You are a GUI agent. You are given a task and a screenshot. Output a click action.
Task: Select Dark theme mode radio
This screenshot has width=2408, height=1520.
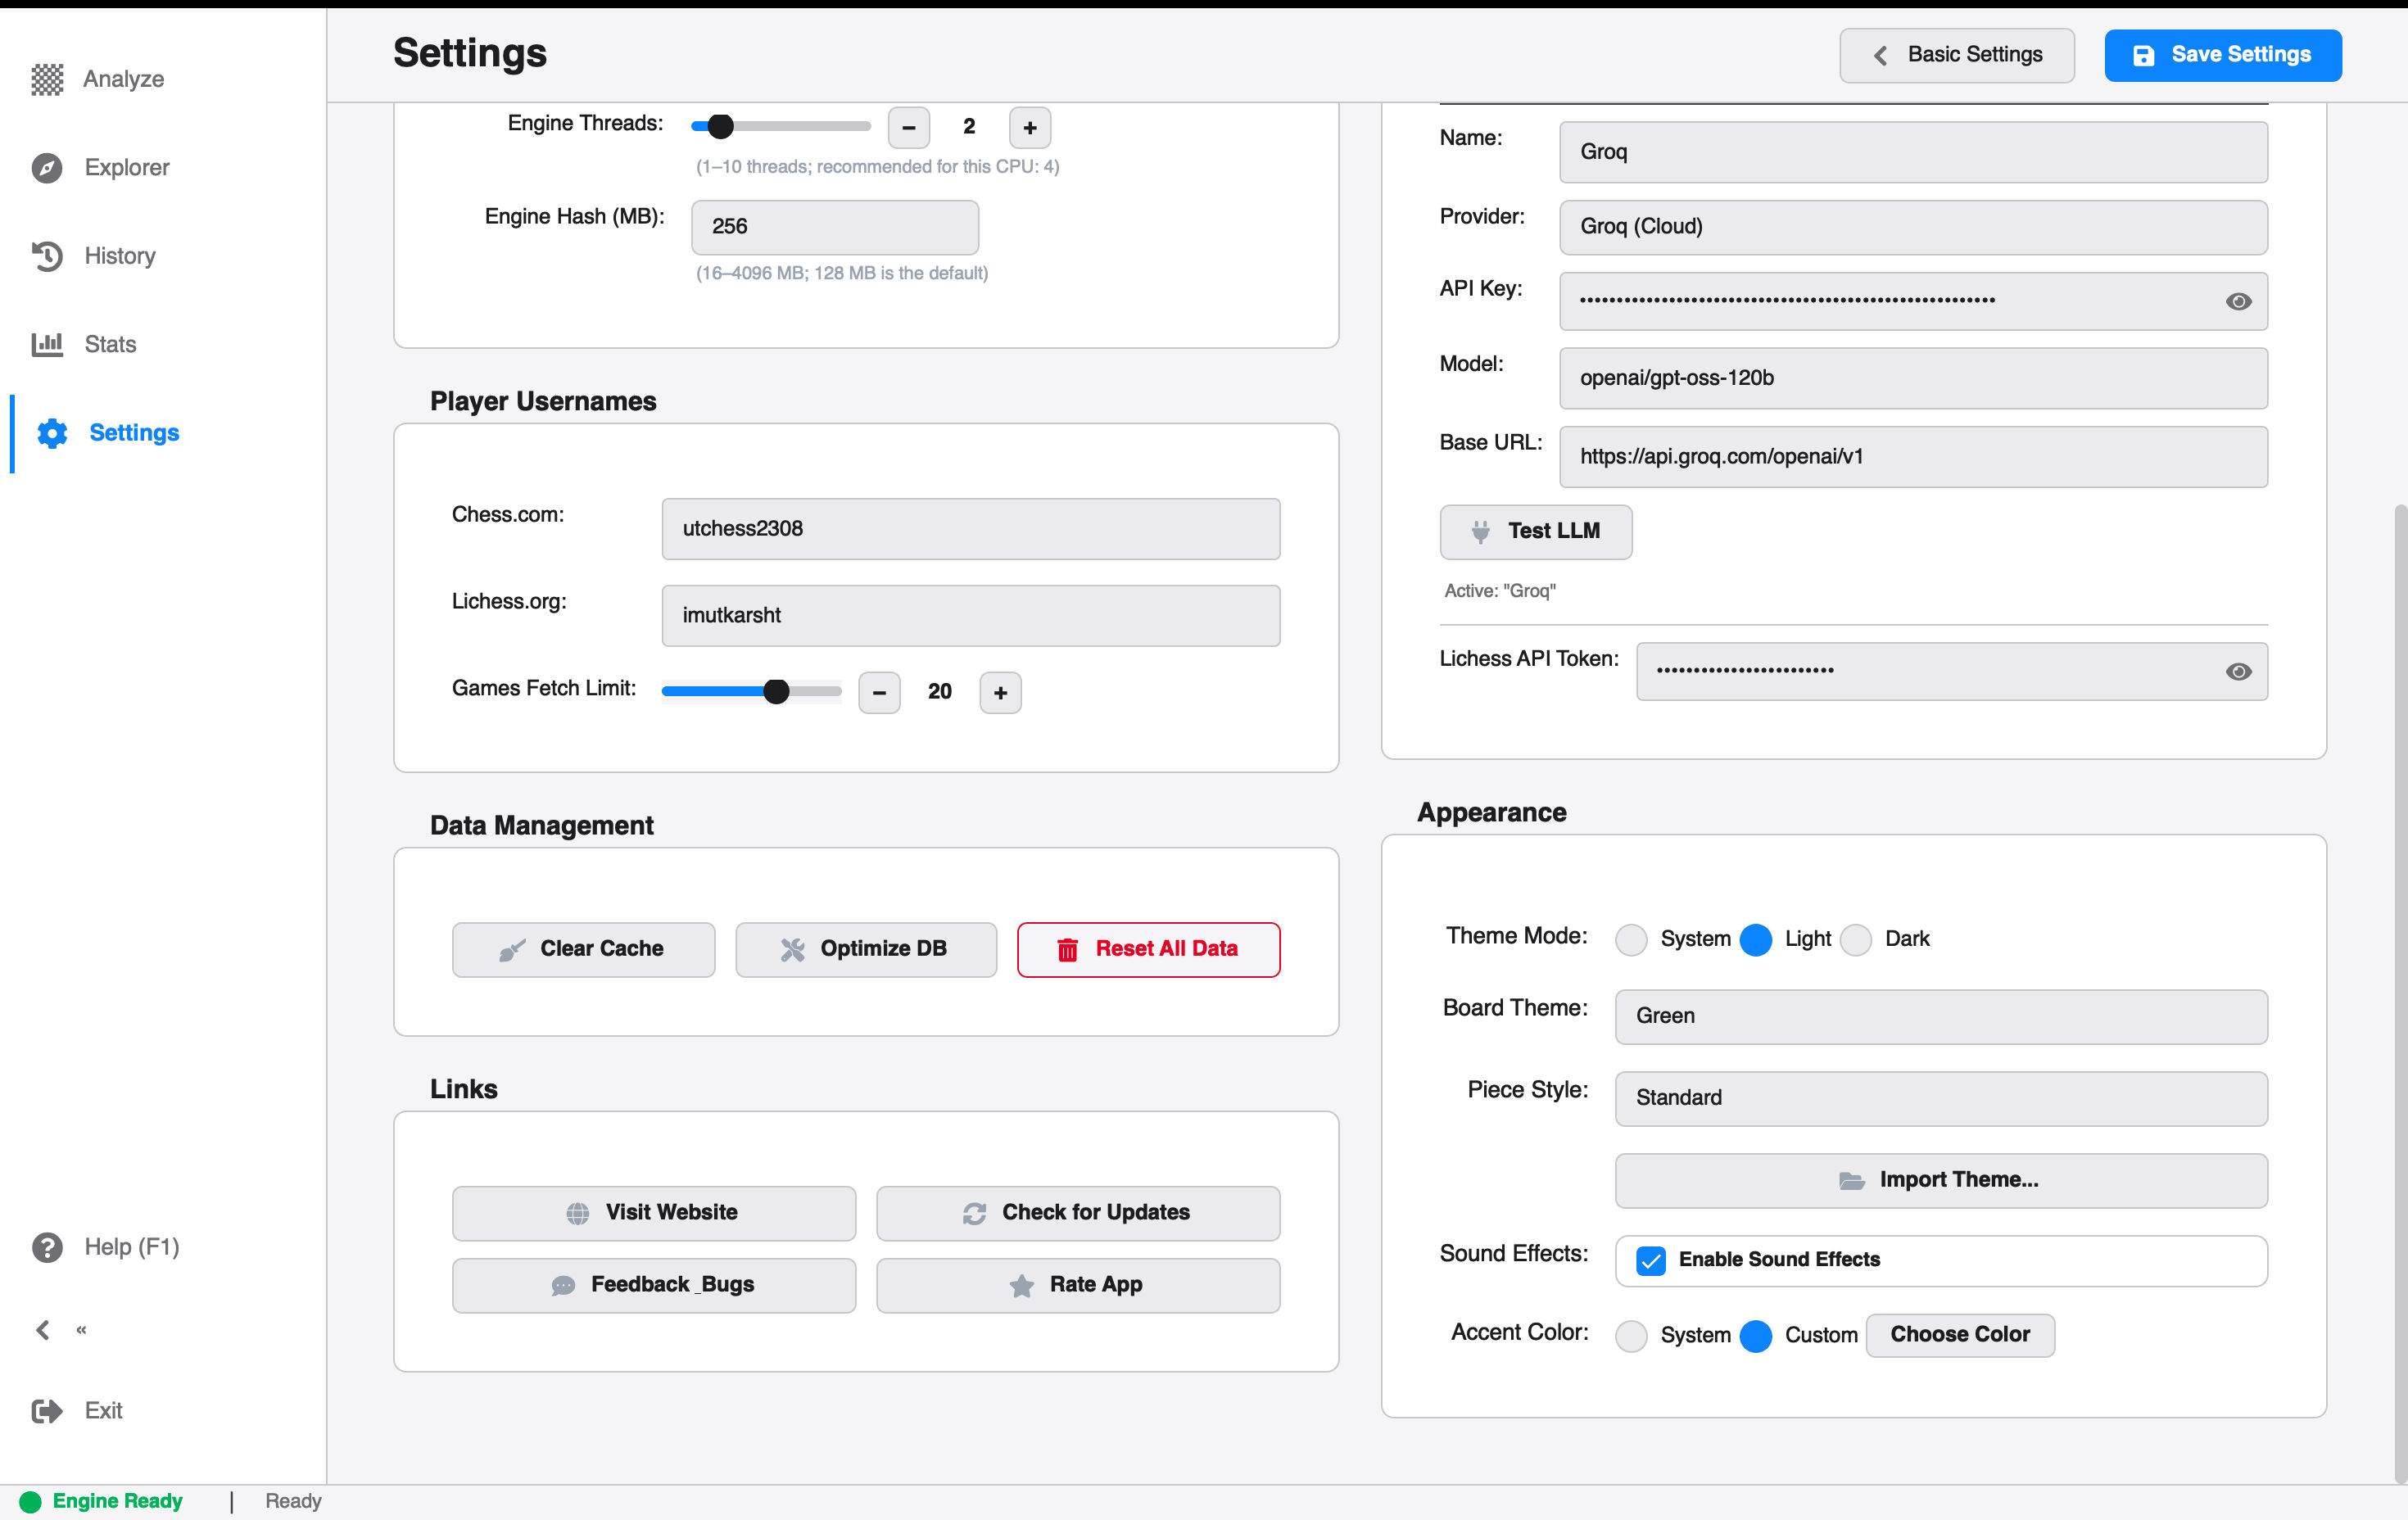click(1856, 939)
